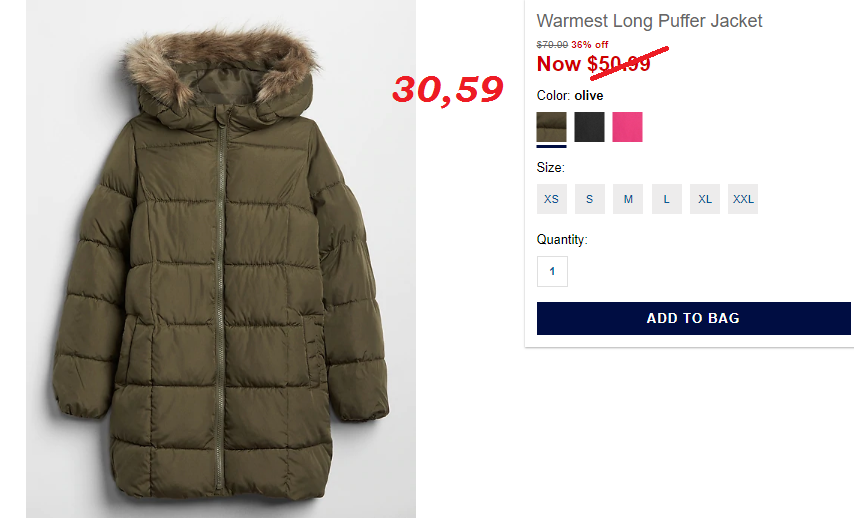Image resolution: width=854 pixels, height=519 pixels.
Task: Click the original $78.00 strikethrough price
Action: (552, 45)
